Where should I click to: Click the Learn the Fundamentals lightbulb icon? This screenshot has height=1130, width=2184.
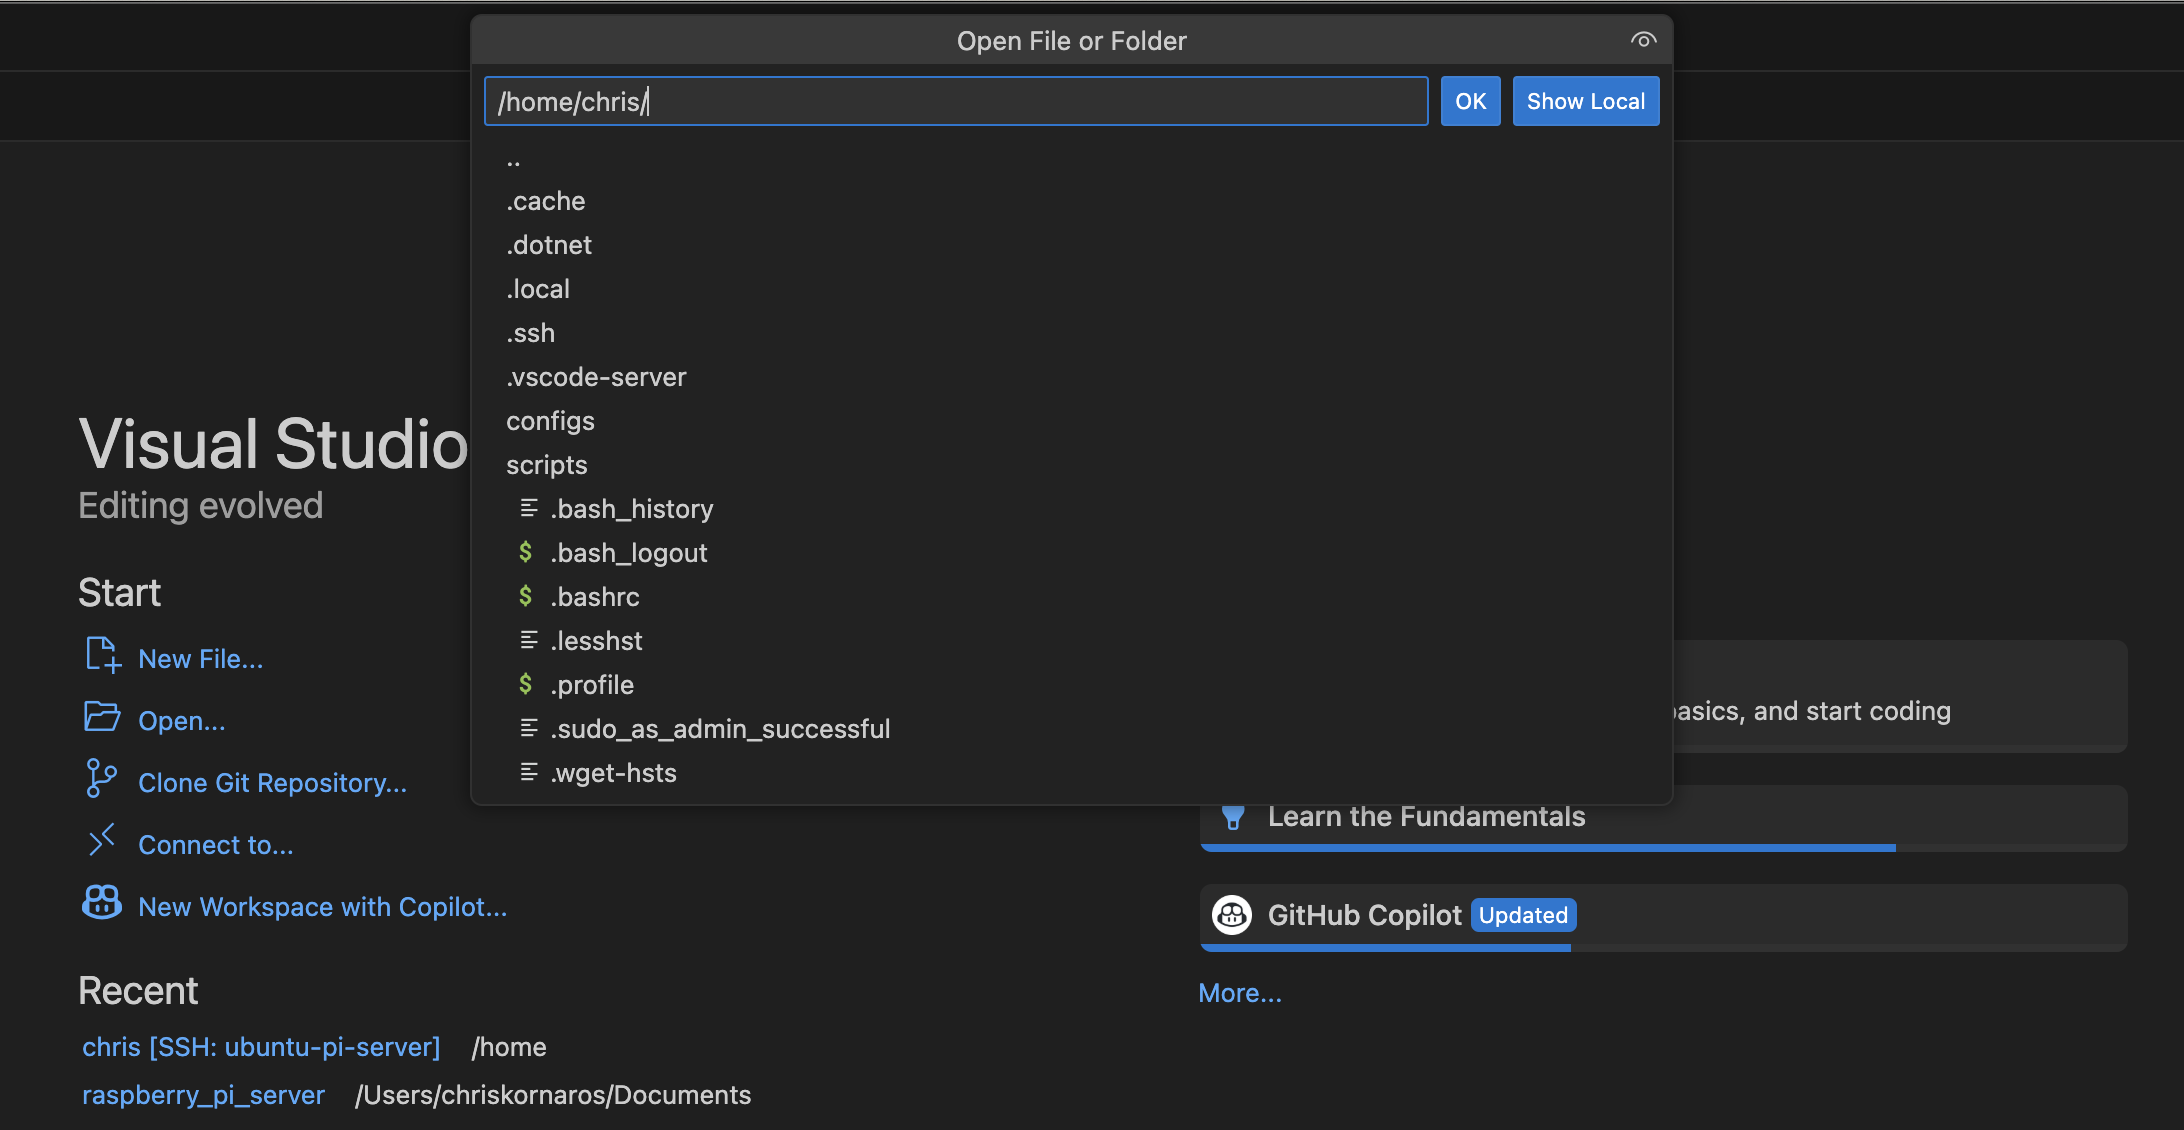coord(1233,817)
